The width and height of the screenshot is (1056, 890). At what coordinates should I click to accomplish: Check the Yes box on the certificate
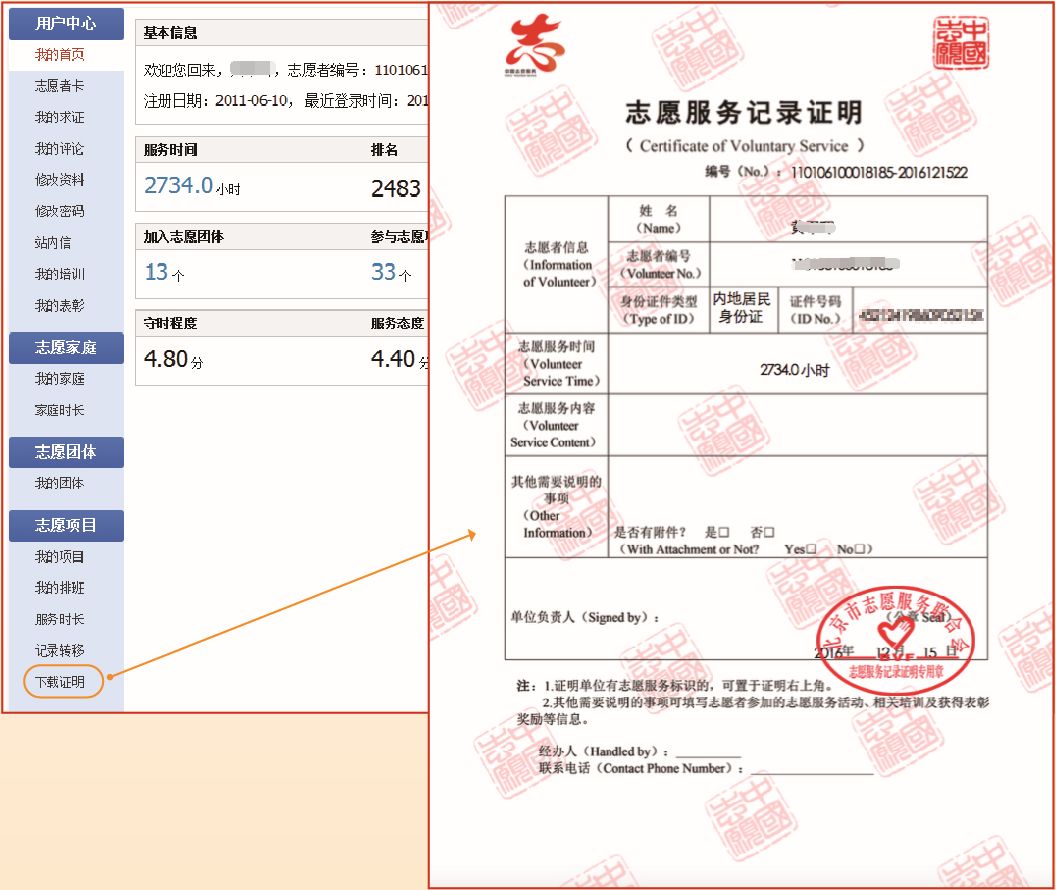pyautogui.click(x=811, y=548)
